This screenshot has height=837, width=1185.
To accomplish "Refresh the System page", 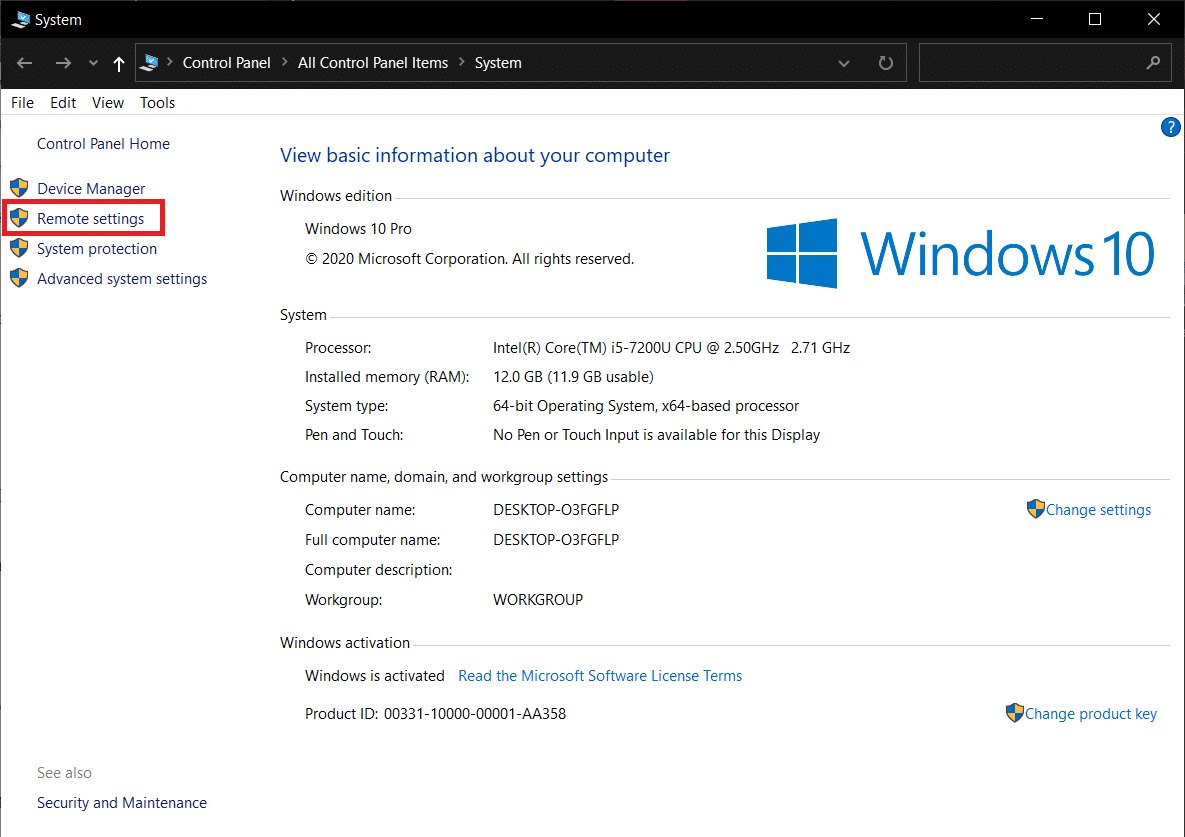I will point(885,63).
